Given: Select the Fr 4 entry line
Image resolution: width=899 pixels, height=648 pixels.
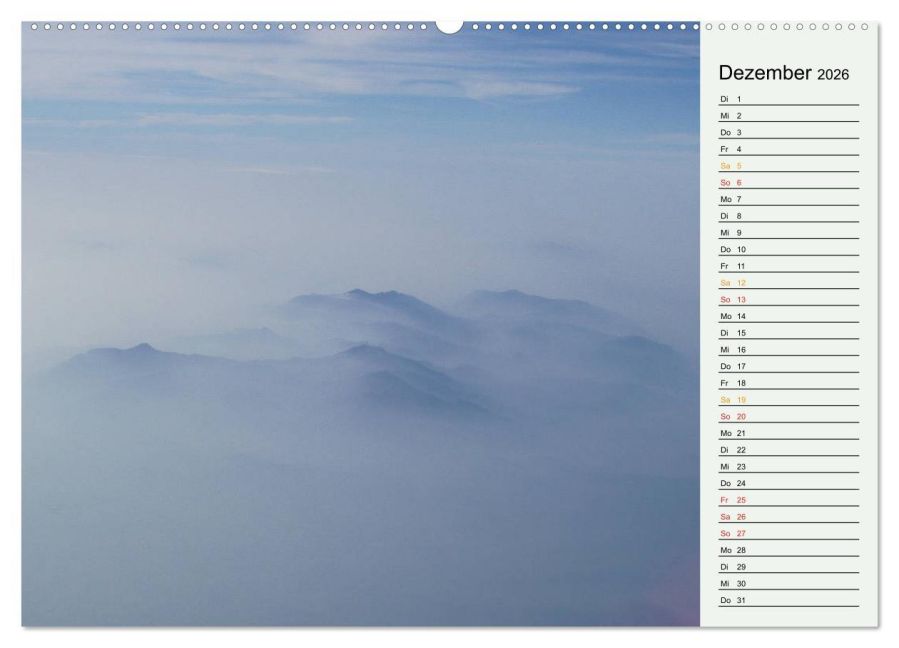Looking at the screenshot, I should pyautogui.click(x=787, y=149).
